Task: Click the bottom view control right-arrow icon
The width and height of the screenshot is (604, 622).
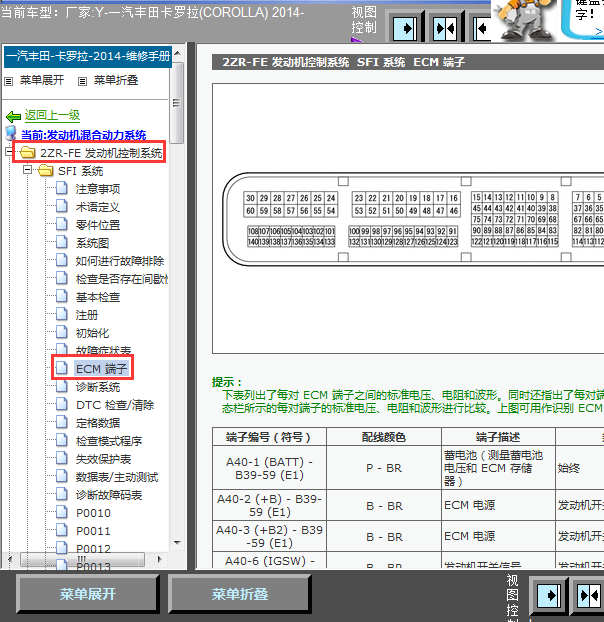Action: click(549, 595)
